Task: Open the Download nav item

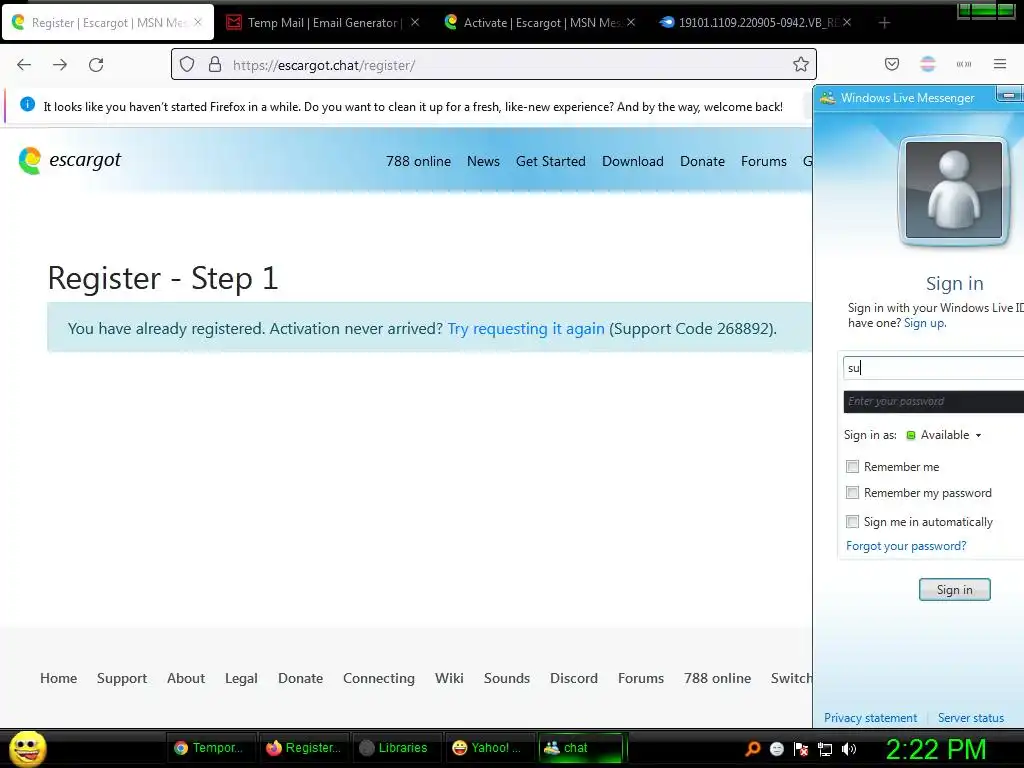Action: (633, 161)
